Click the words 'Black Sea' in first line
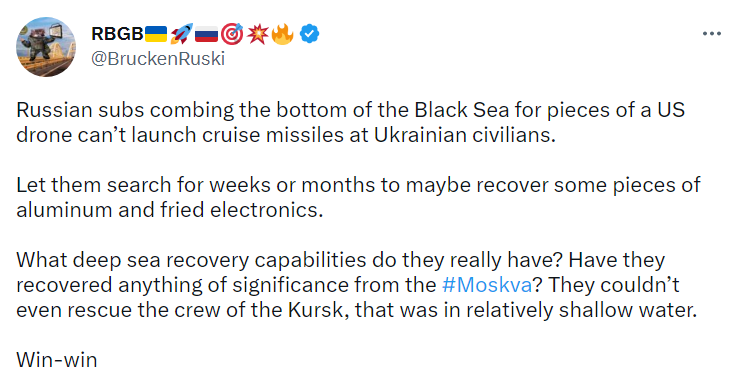738x384 pixels. pyautogui.click(x=462, y=110)
